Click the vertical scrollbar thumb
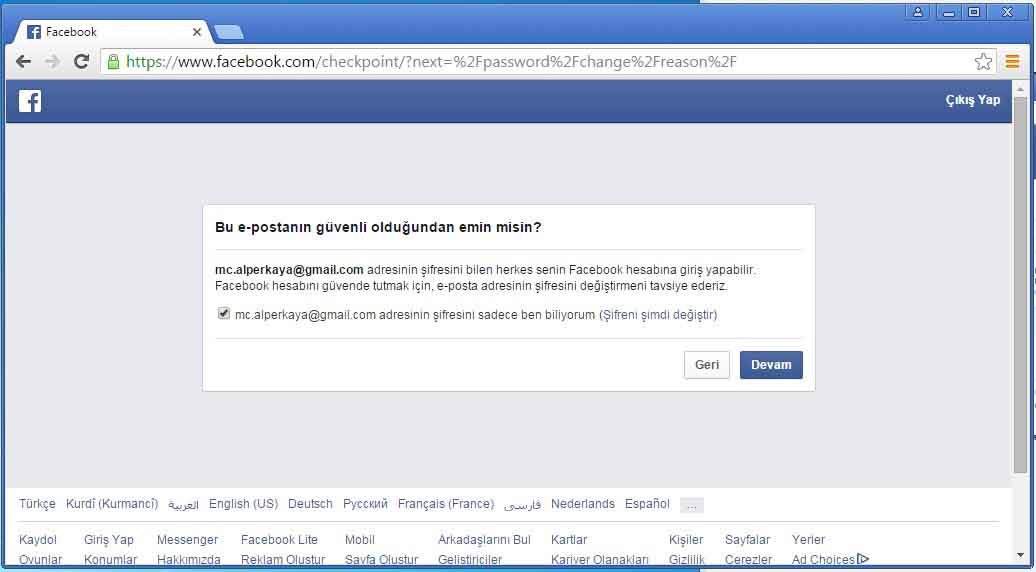Image resolution: width=1036 pixels, height=572 pixels. (1020, 280)
